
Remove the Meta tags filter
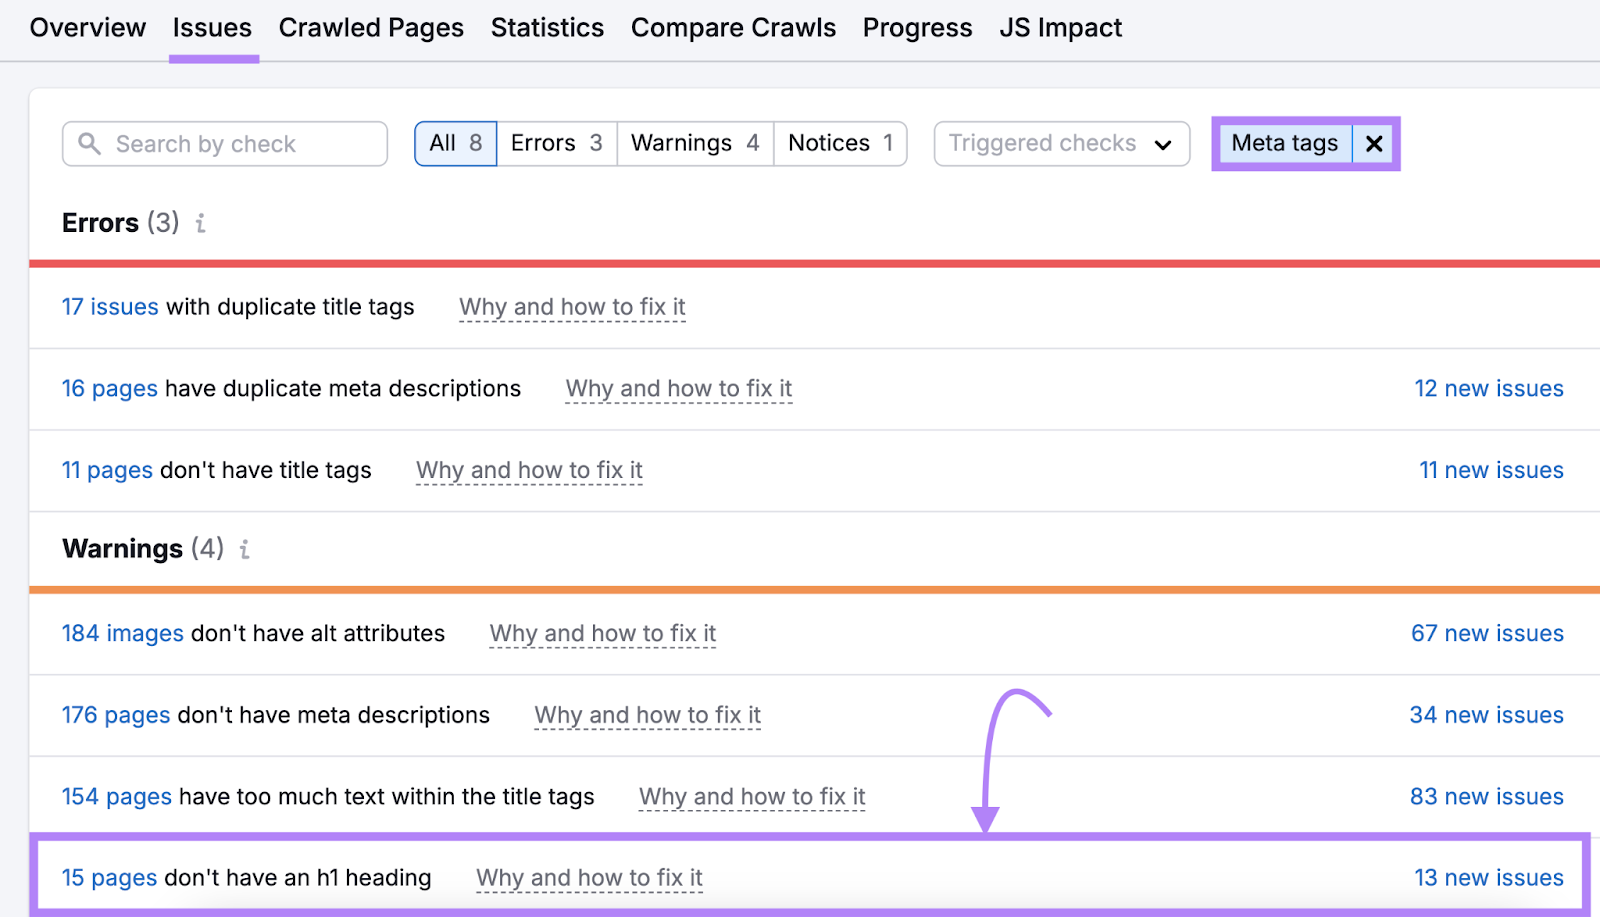pos(1373,143)
